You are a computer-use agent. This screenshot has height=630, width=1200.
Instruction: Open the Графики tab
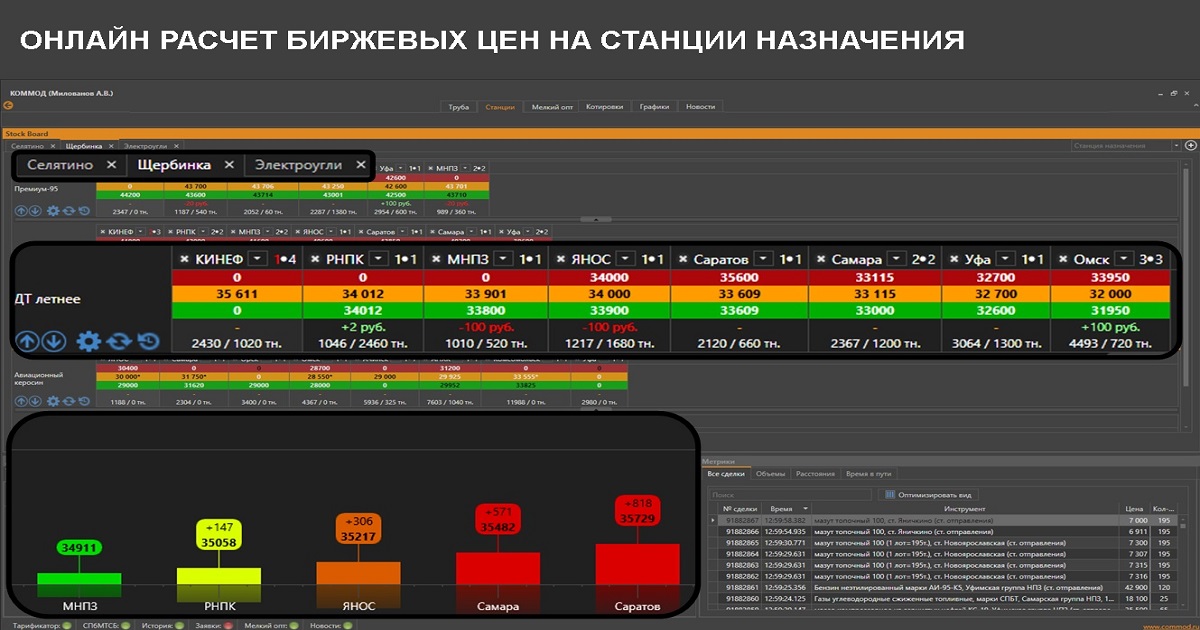tap(654, 106)
